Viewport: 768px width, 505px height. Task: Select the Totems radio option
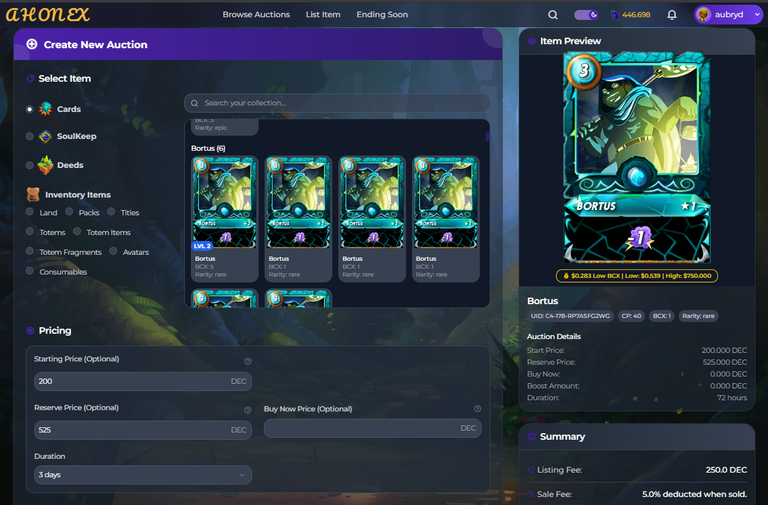tap(29, 231)
